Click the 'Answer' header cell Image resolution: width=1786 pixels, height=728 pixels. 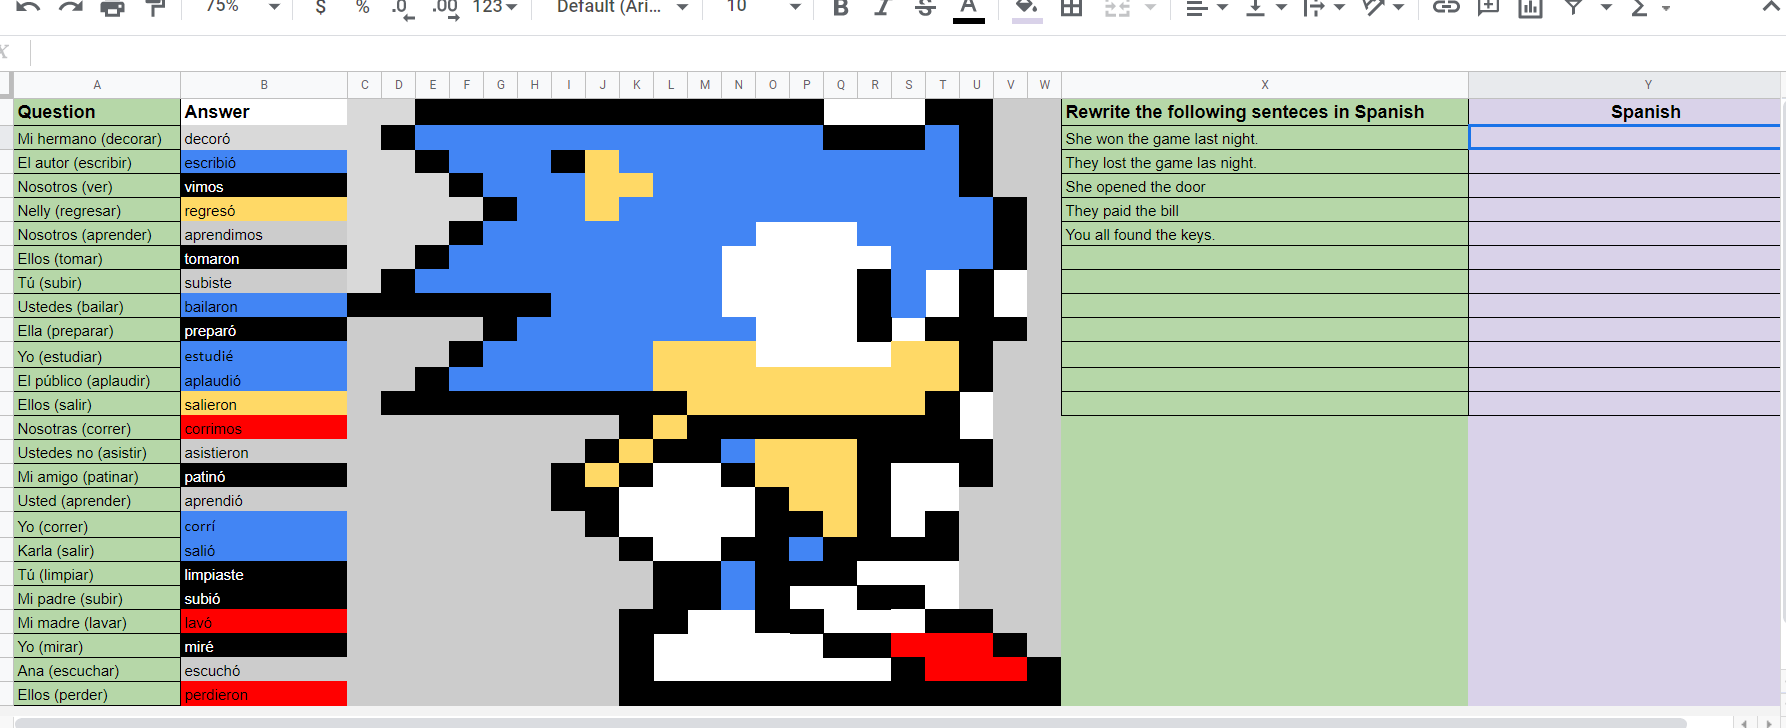264,112
